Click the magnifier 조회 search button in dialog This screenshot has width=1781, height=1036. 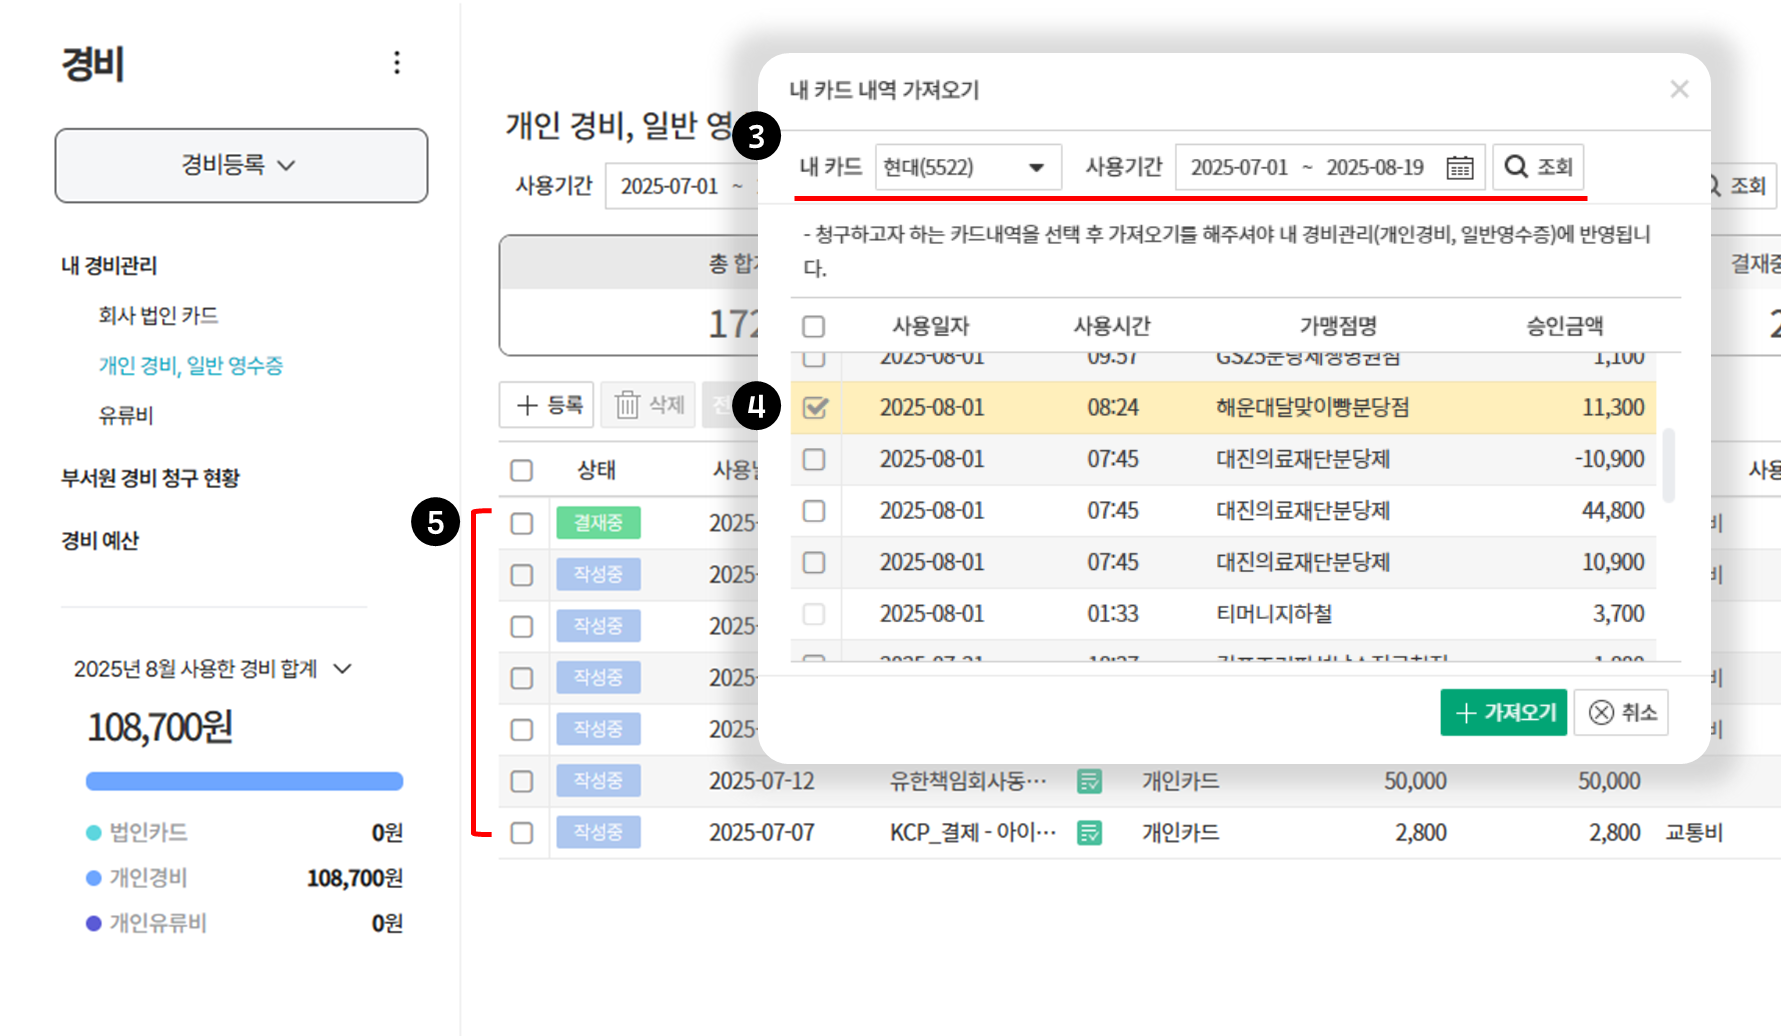[x=1538, y=167]
